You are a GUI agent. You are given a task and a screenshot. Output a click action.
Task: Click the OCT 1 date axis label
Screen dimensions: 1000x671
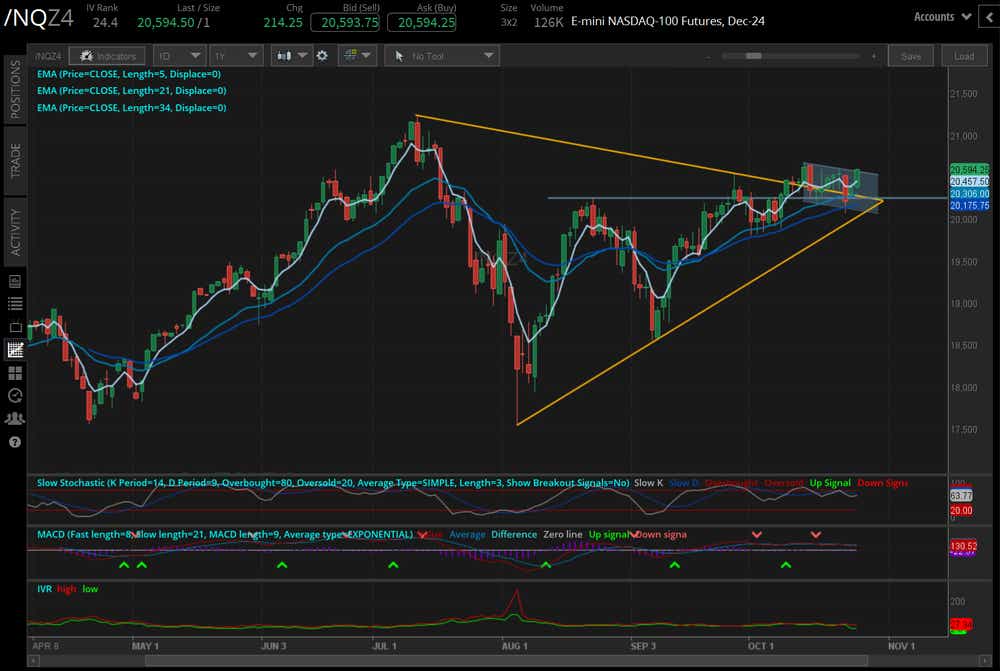click(x=760, y=646)
